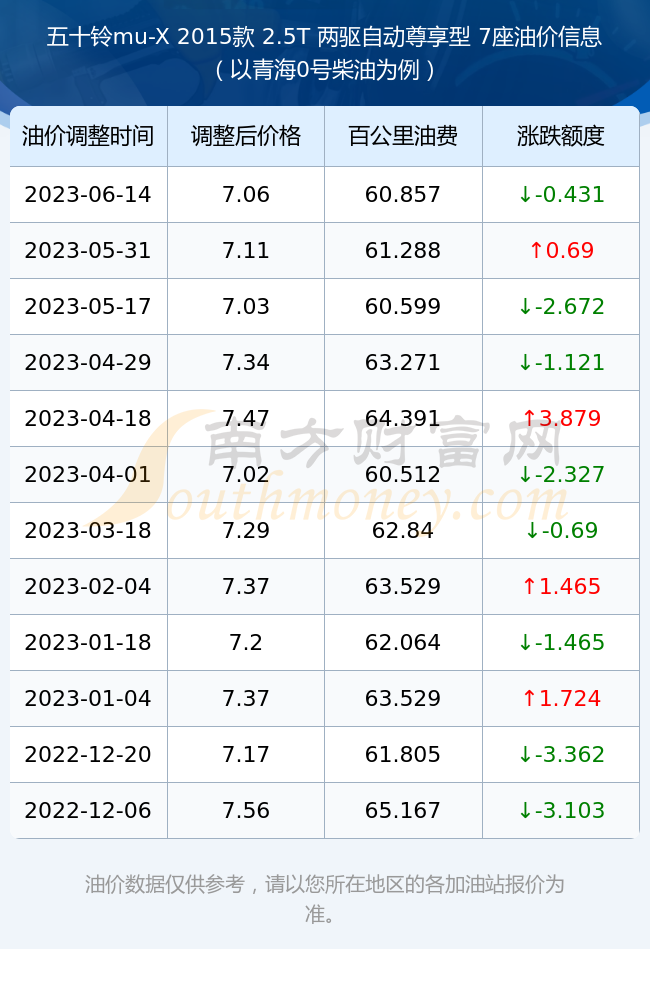This screenshot has width=650, height=1000.
Task: Select the red up-arrow value 1.724
Action: coord(561,698)
